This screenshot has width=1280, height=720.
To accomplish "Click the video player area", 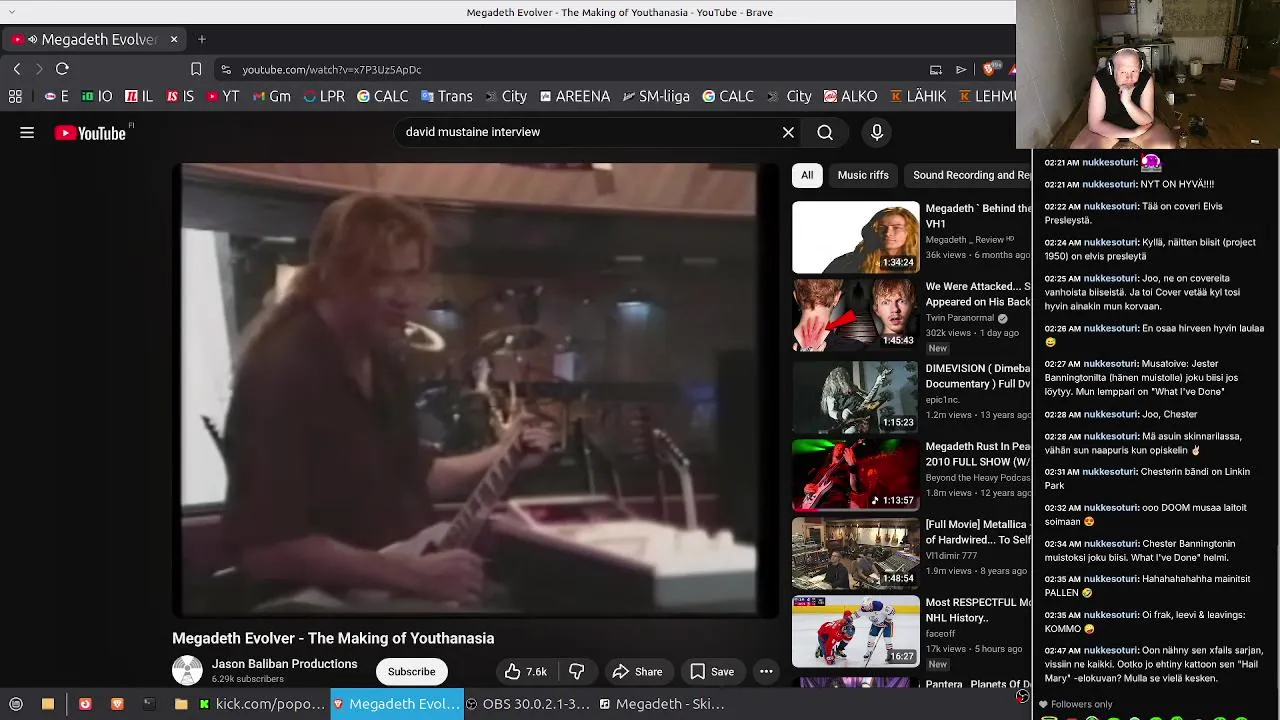I will tap(475, 390).
